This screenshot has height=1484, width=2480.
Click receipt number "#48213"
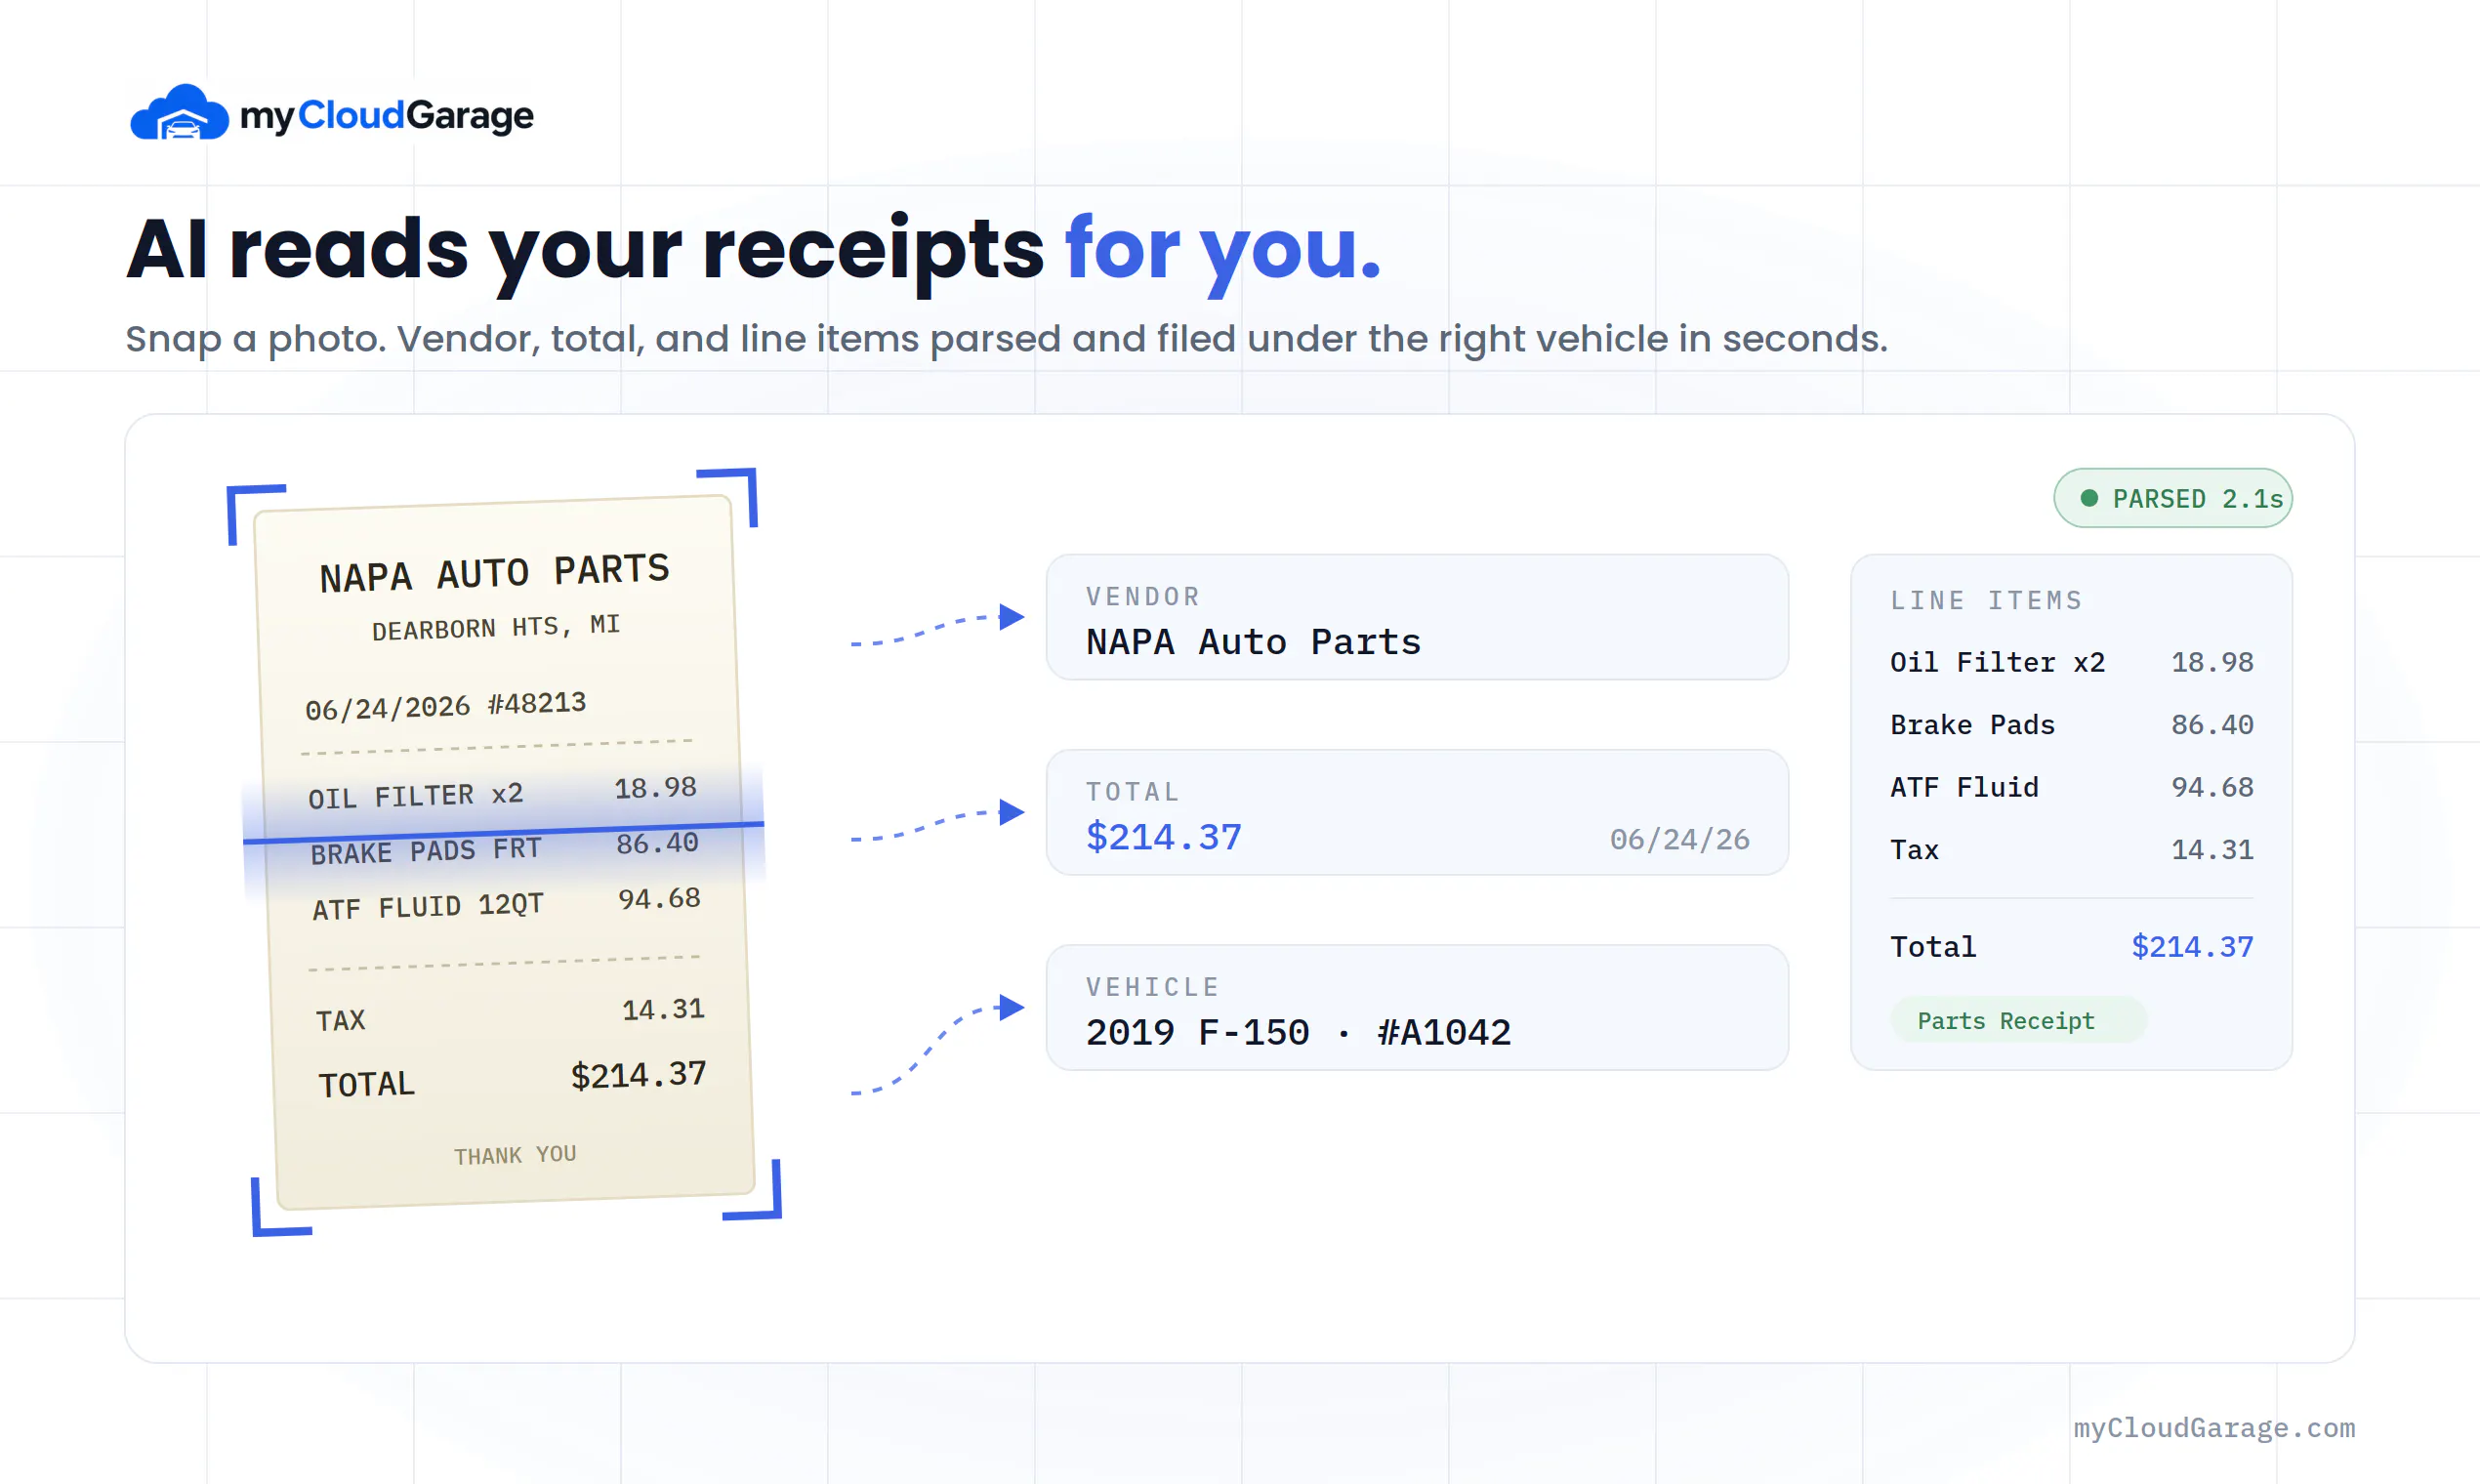537,703
